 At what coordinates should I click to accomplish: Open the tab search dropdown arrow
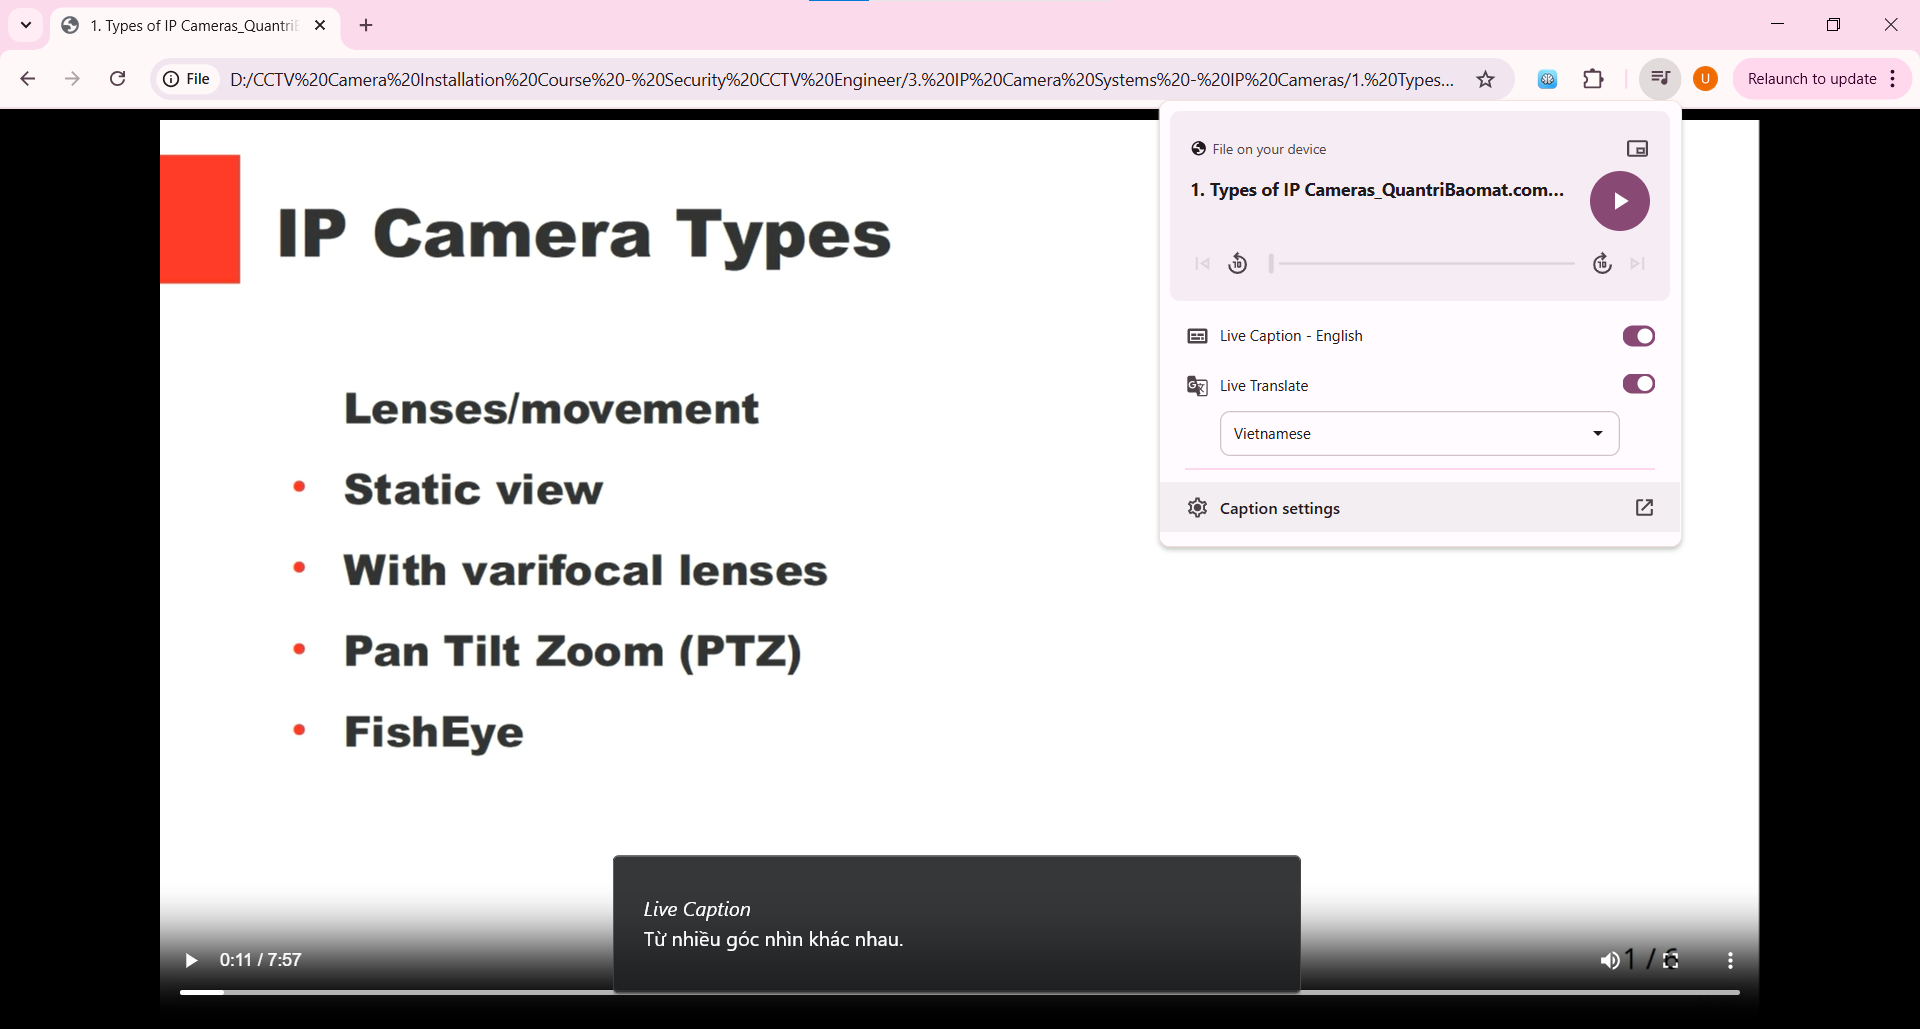point(26,25)
